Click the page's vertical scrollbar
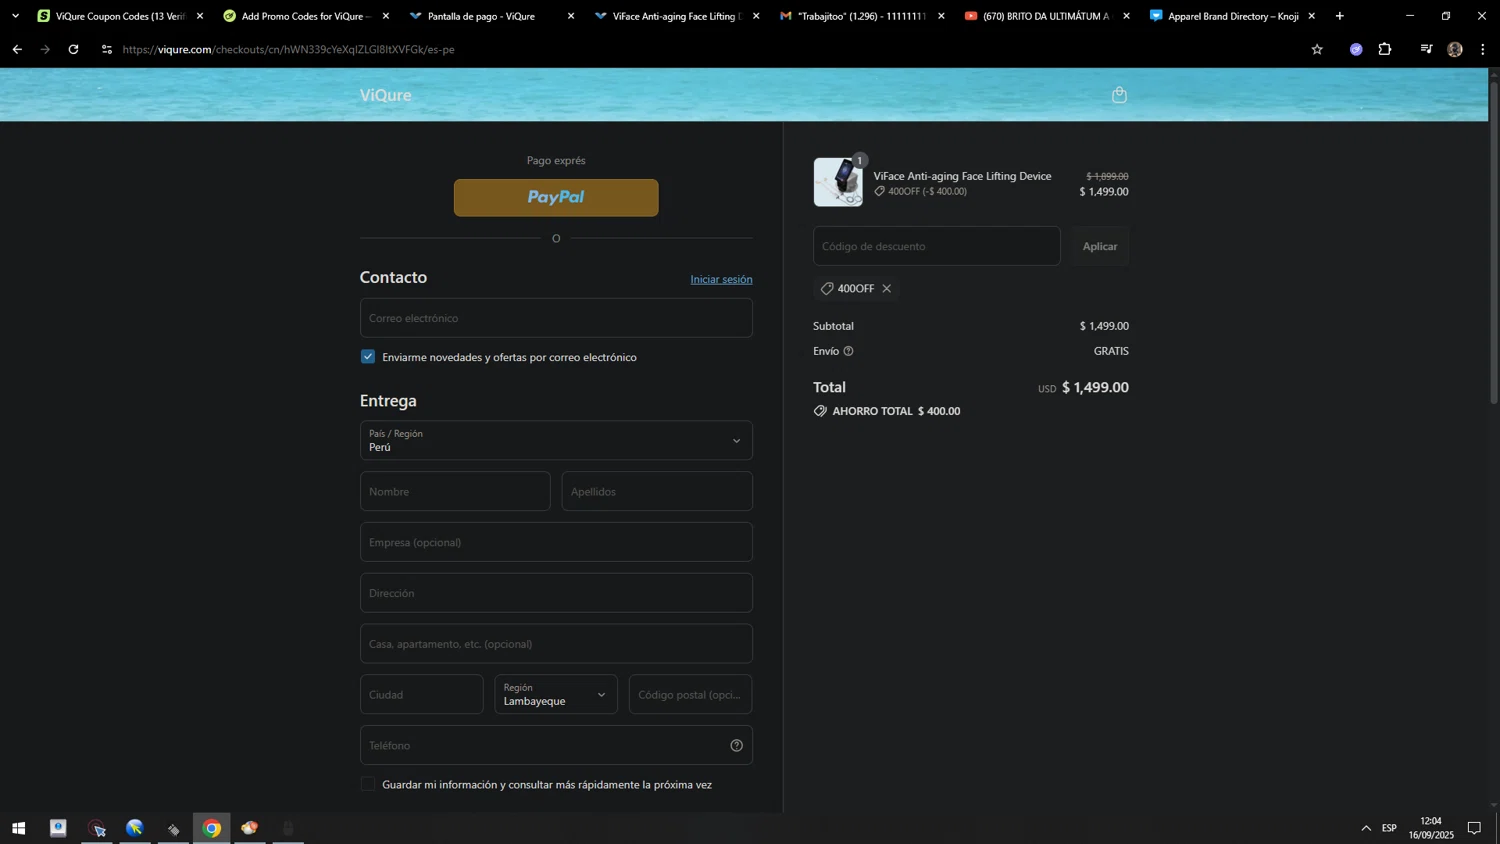The height and width of the screenshot is (844, 1500). [1494, 241]
